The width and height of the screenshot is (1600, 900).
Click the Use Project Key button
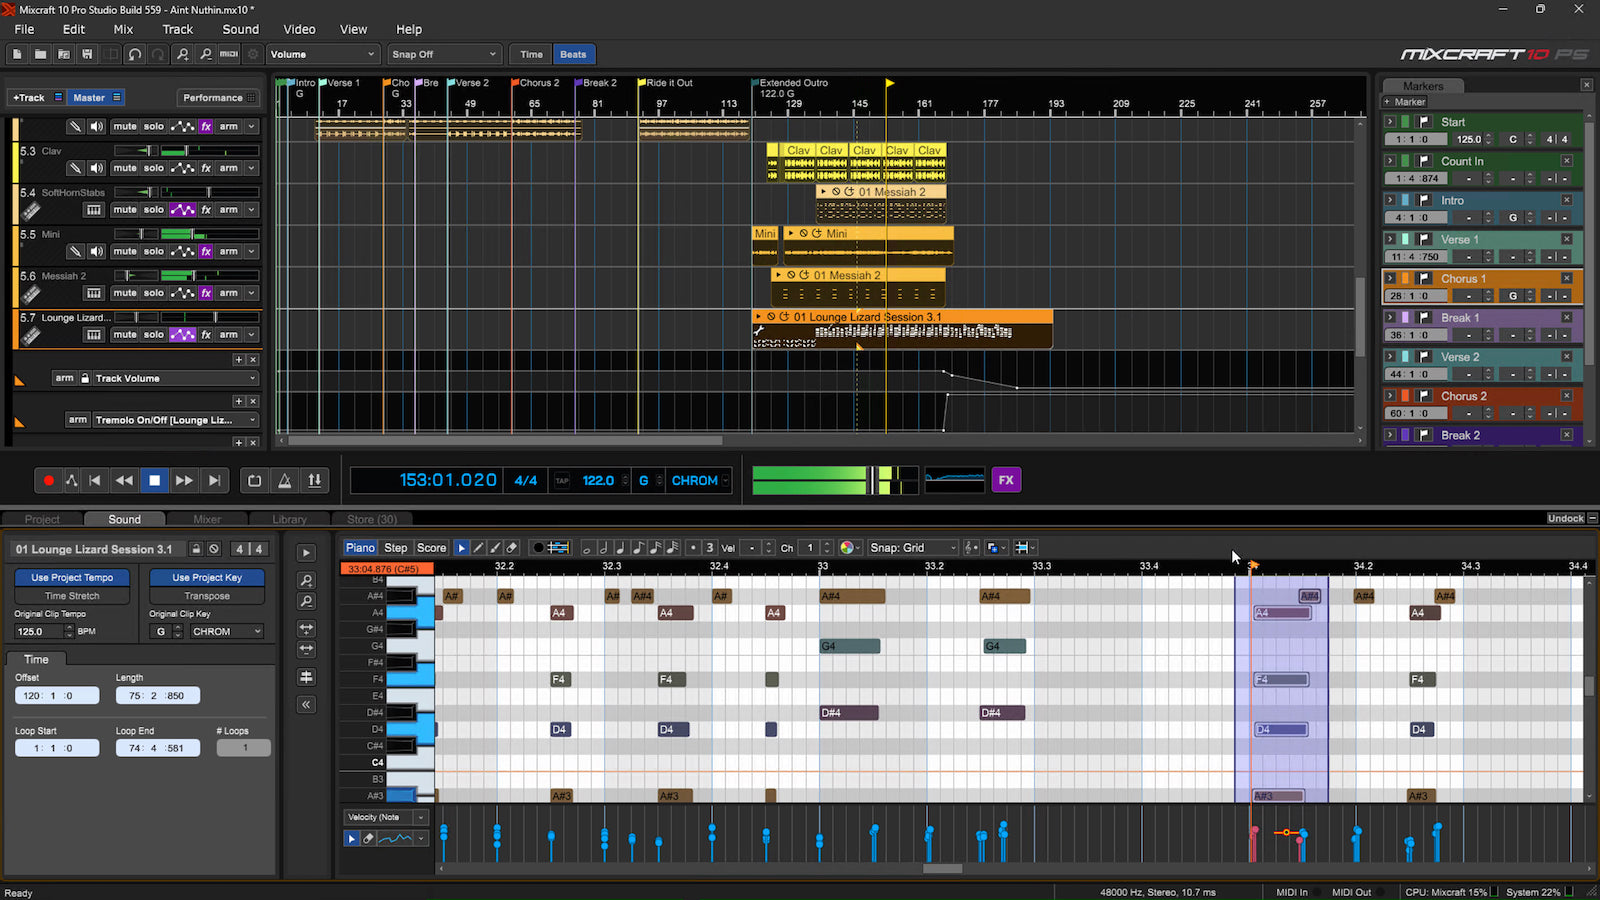[x=206, y=577]
